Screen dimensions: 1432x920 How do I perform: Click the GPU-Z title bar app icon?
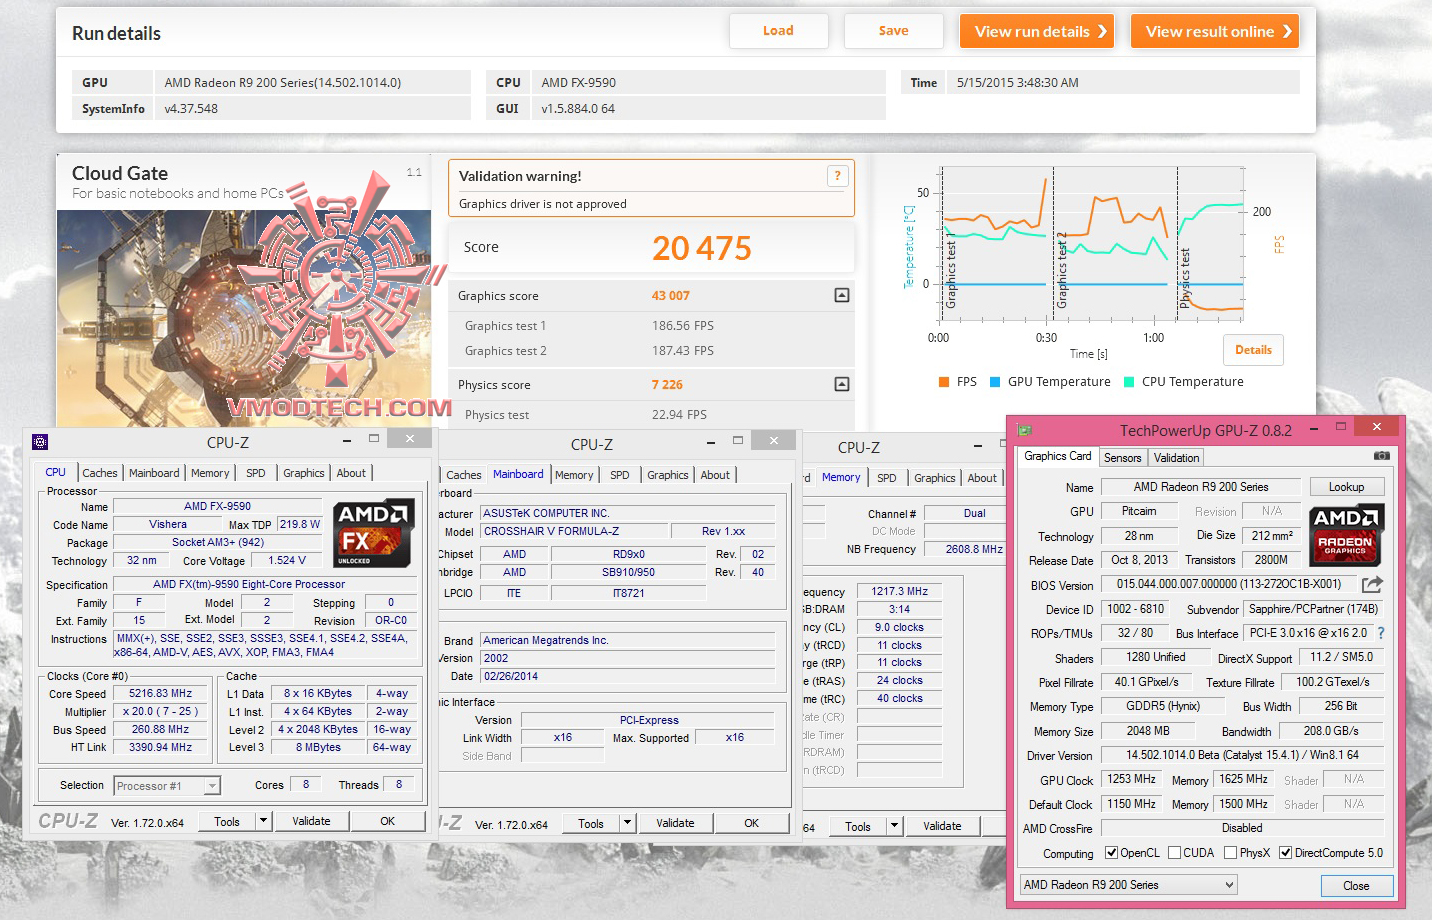(x=1024, y=430)
